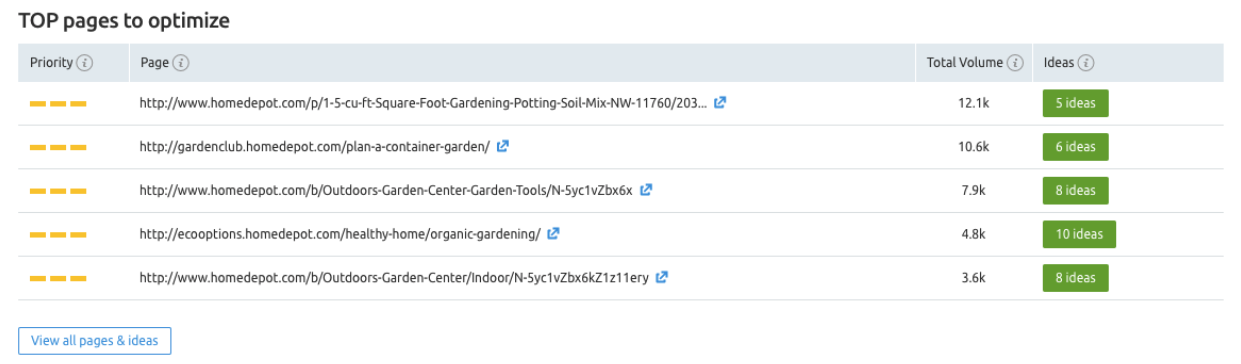Click View all pages & ideas button
The width and height of the screenshot is (1241, 364).
(95, 341)
